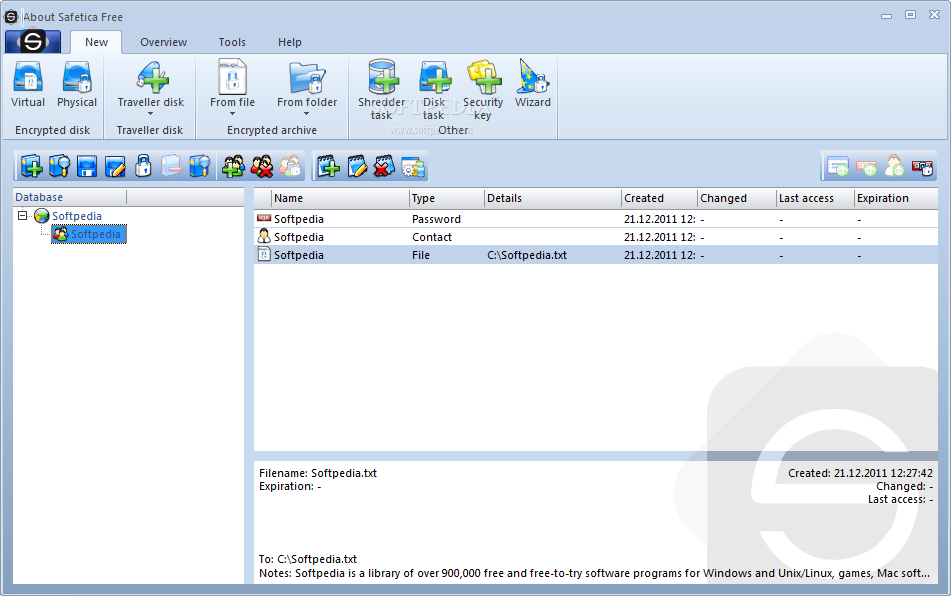Create a new Virtual encrypted disk
Viewport: 951px width, 596px height.
click(28, 85)
